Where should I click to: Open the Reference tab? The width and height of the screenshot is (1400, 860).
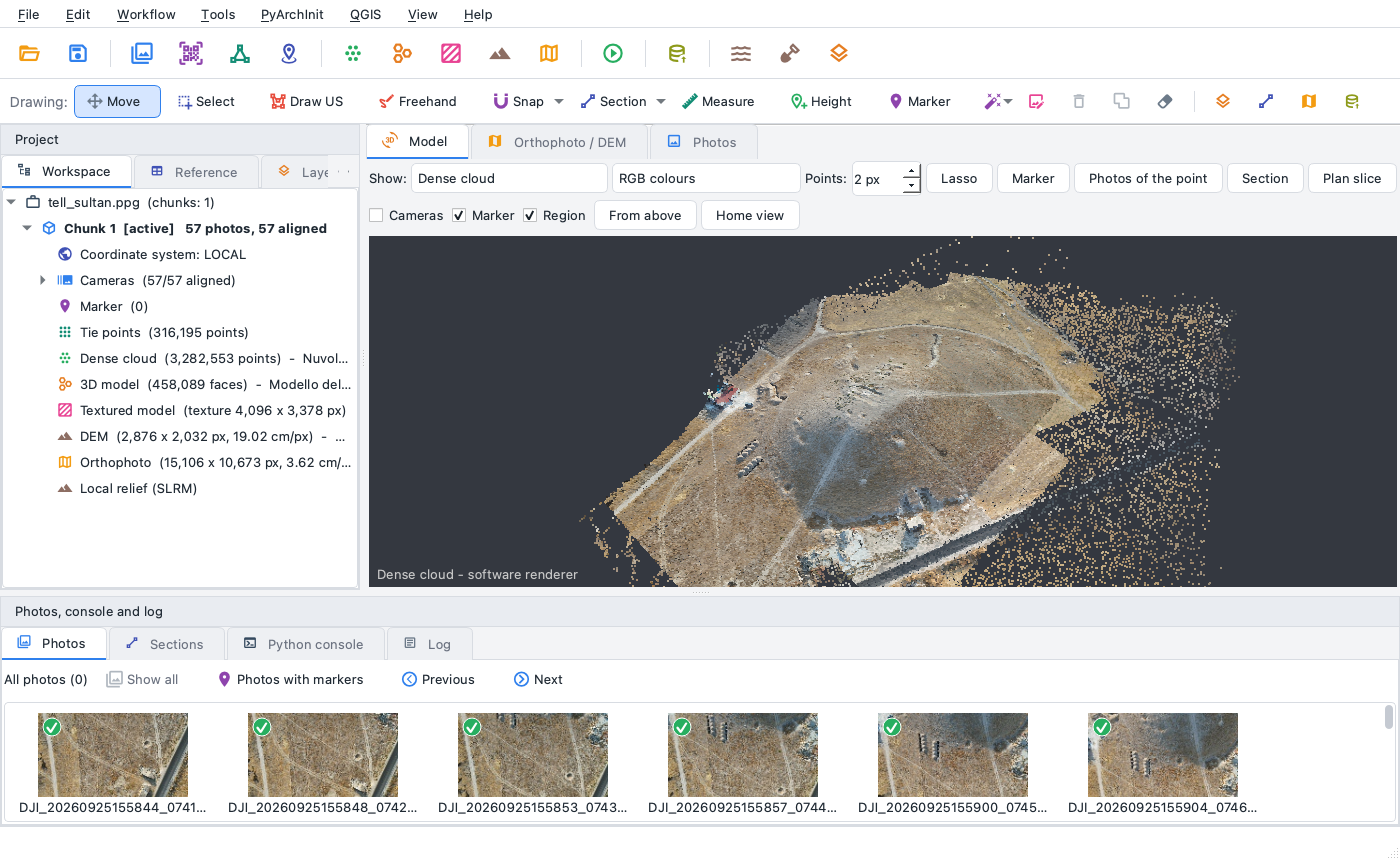(x=195, y=172)
